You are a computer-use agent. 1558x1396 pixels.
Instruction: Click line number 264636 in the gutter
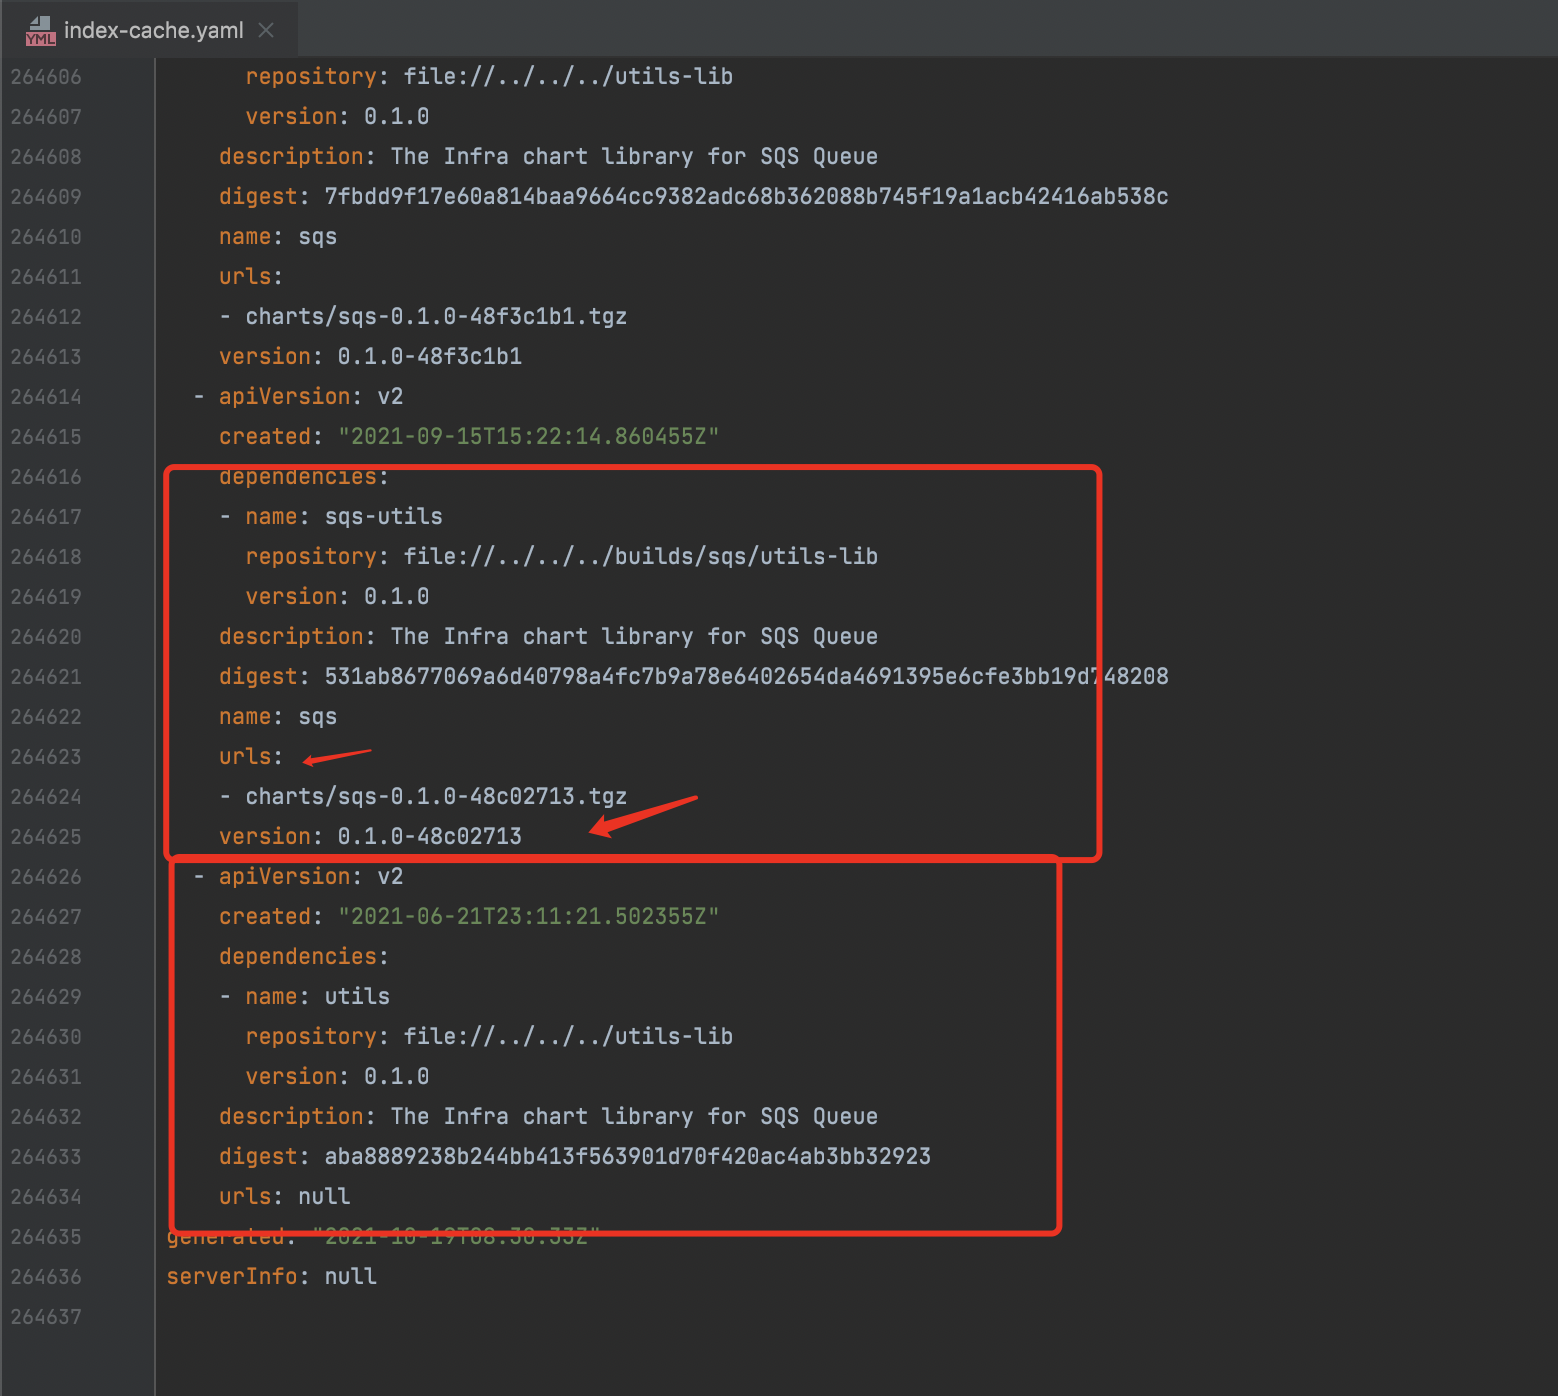(x=46, y=1276)
